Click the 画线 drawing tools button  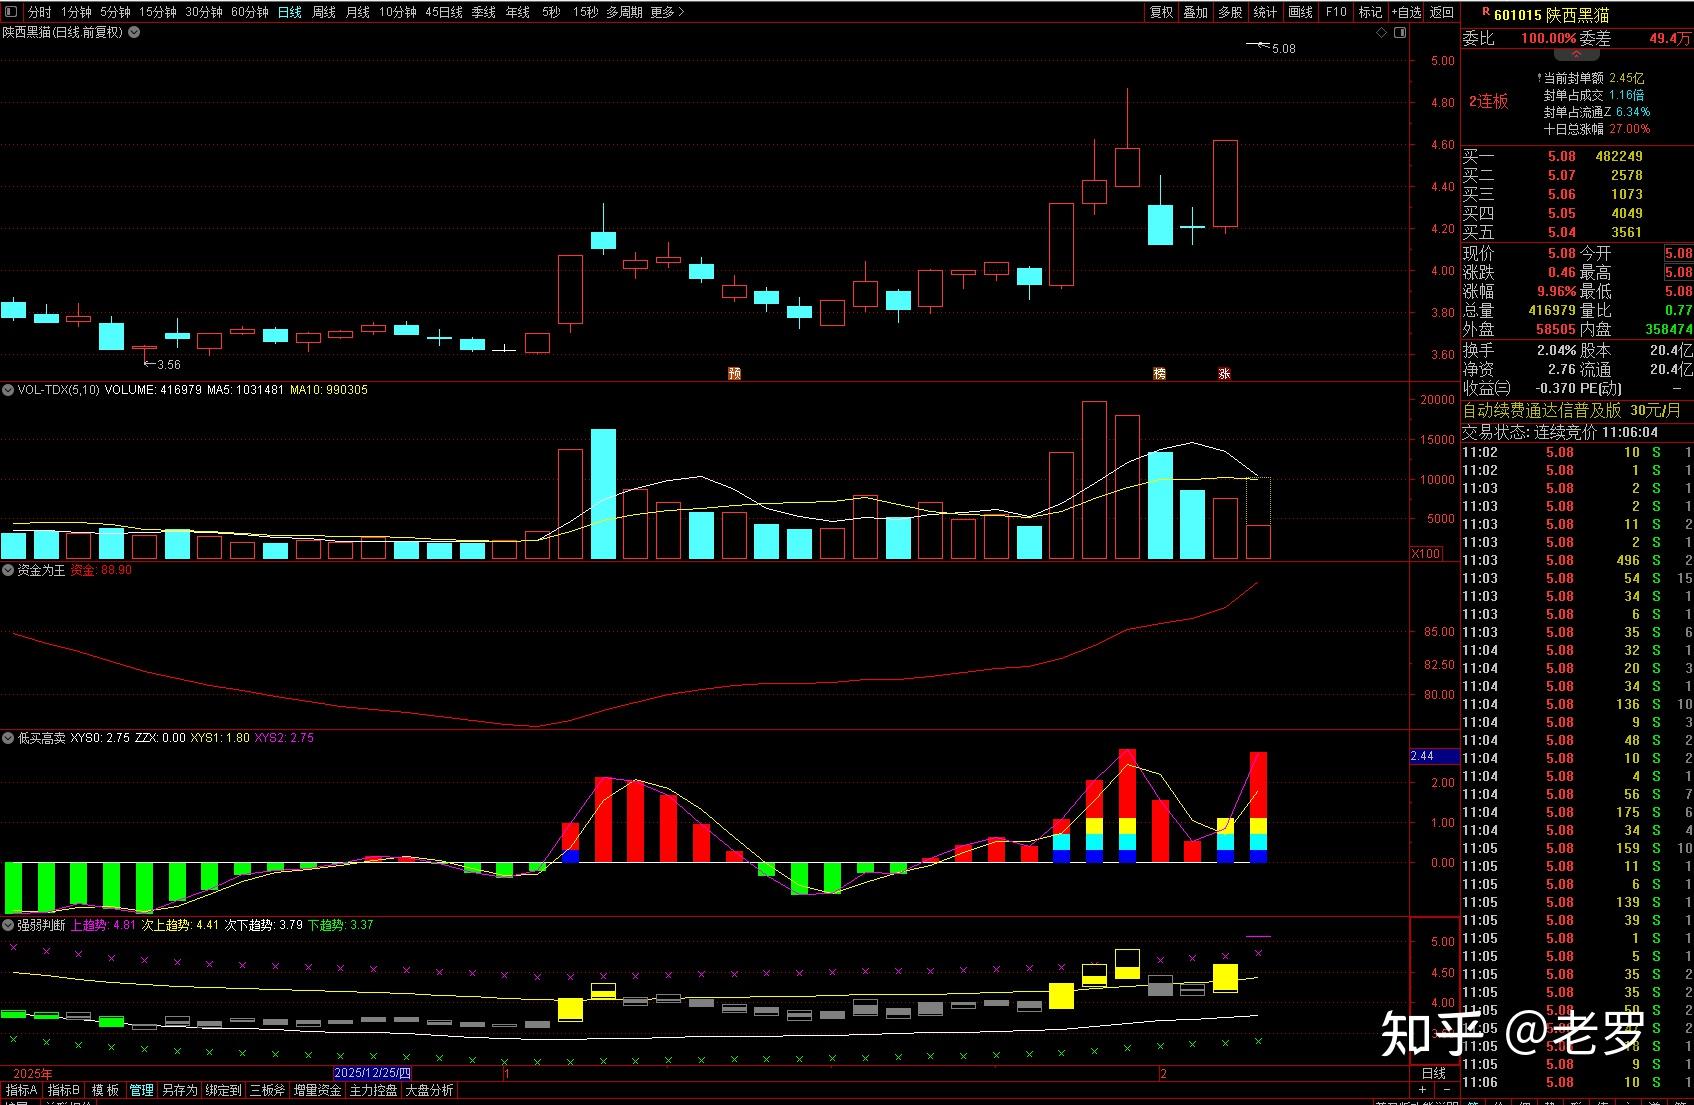[1300, 12]
